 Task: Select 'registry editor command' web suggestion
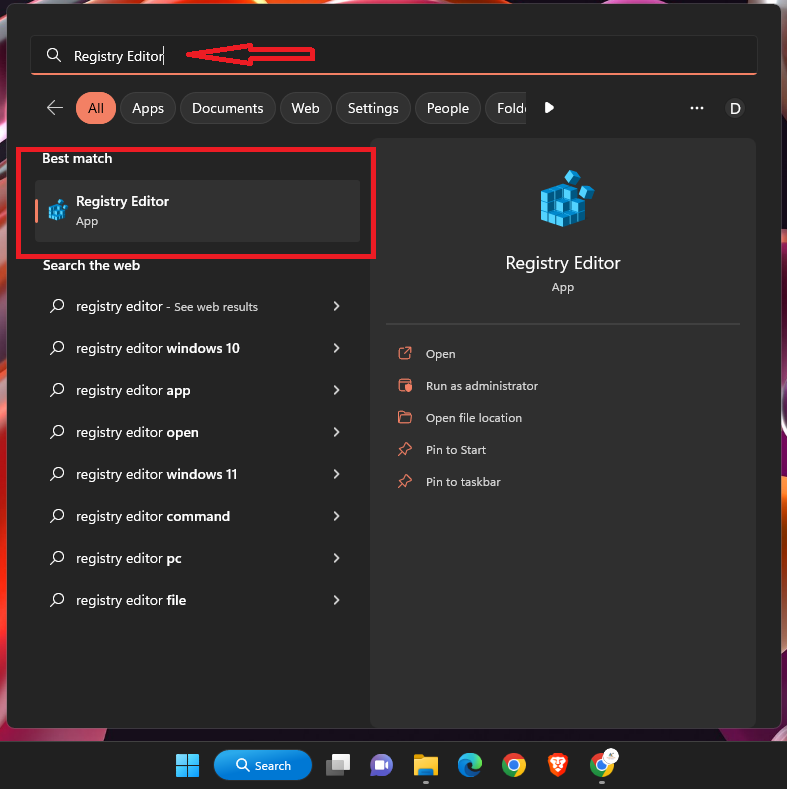coord(197,516)
